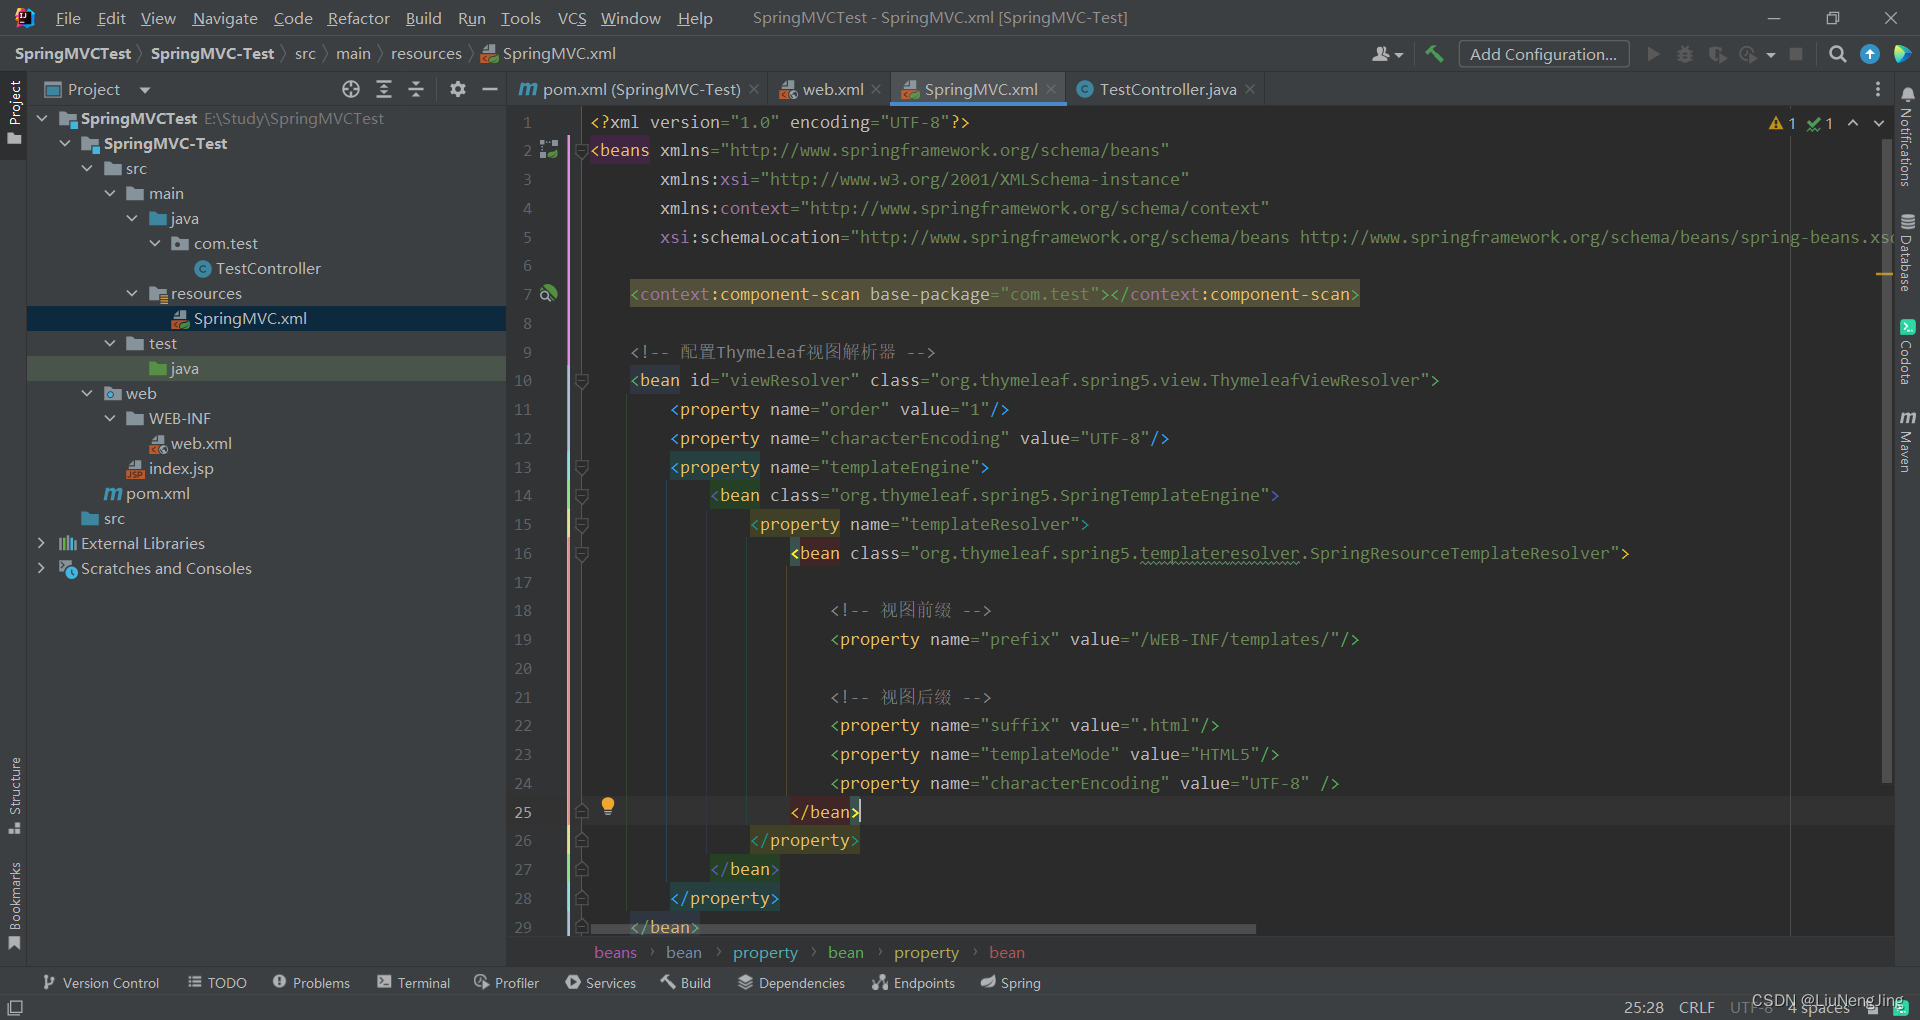The width and height of the screenshot is (1920, 1020).
Task: Click CRLF line separator in status bar
Action: point(1697,1007)
